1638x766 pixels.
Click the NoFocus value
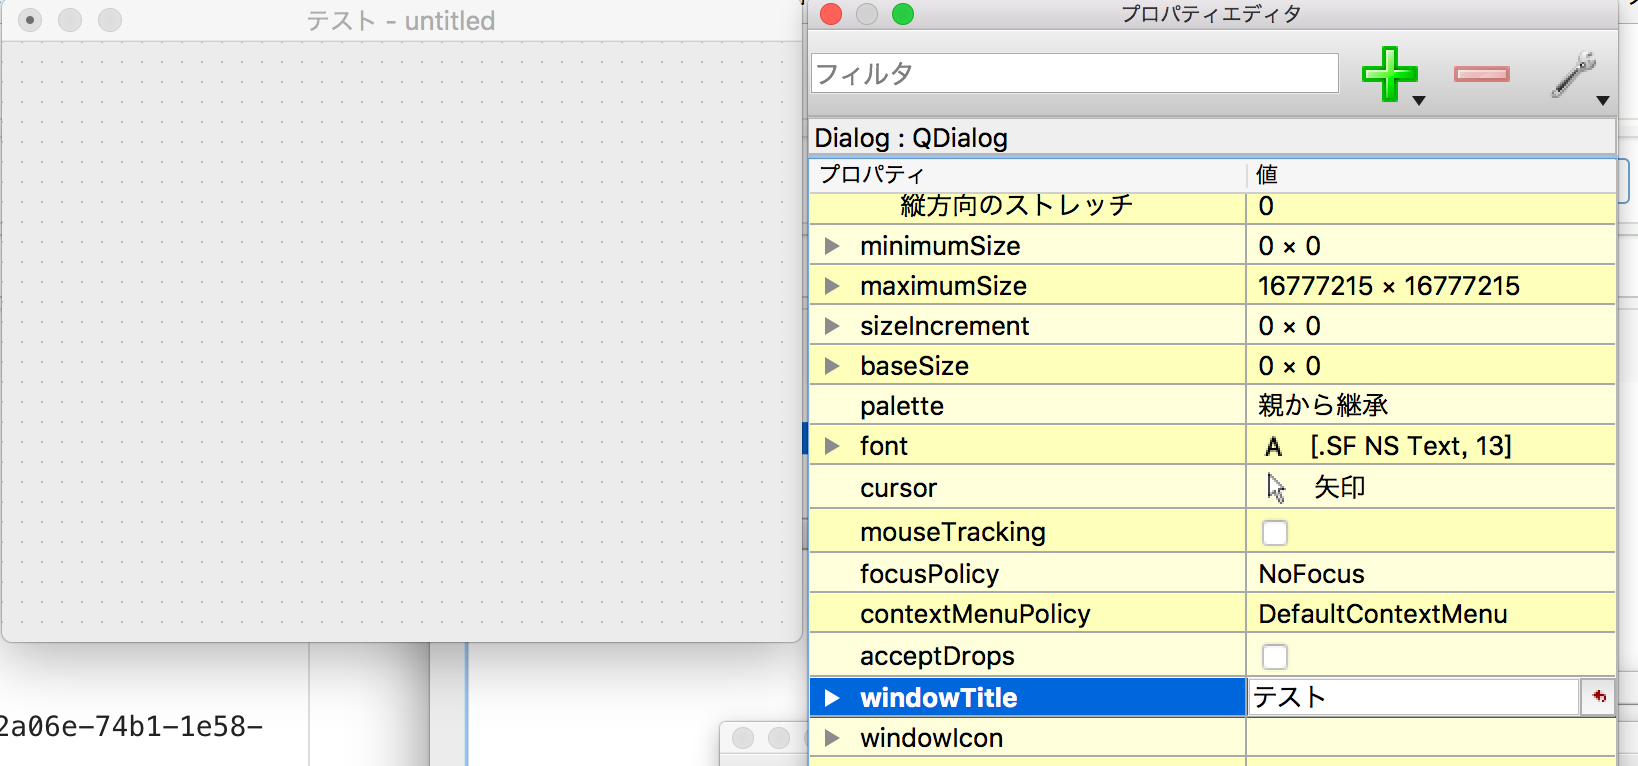click(x=1311, y=574)
